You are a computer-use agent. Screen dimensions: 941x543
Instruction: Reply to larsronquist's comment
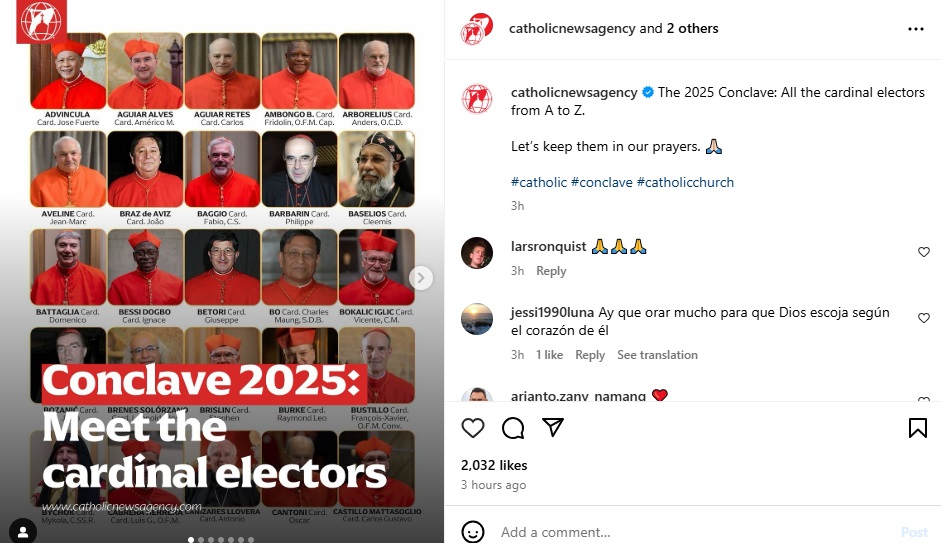click(x=551, y=271)
